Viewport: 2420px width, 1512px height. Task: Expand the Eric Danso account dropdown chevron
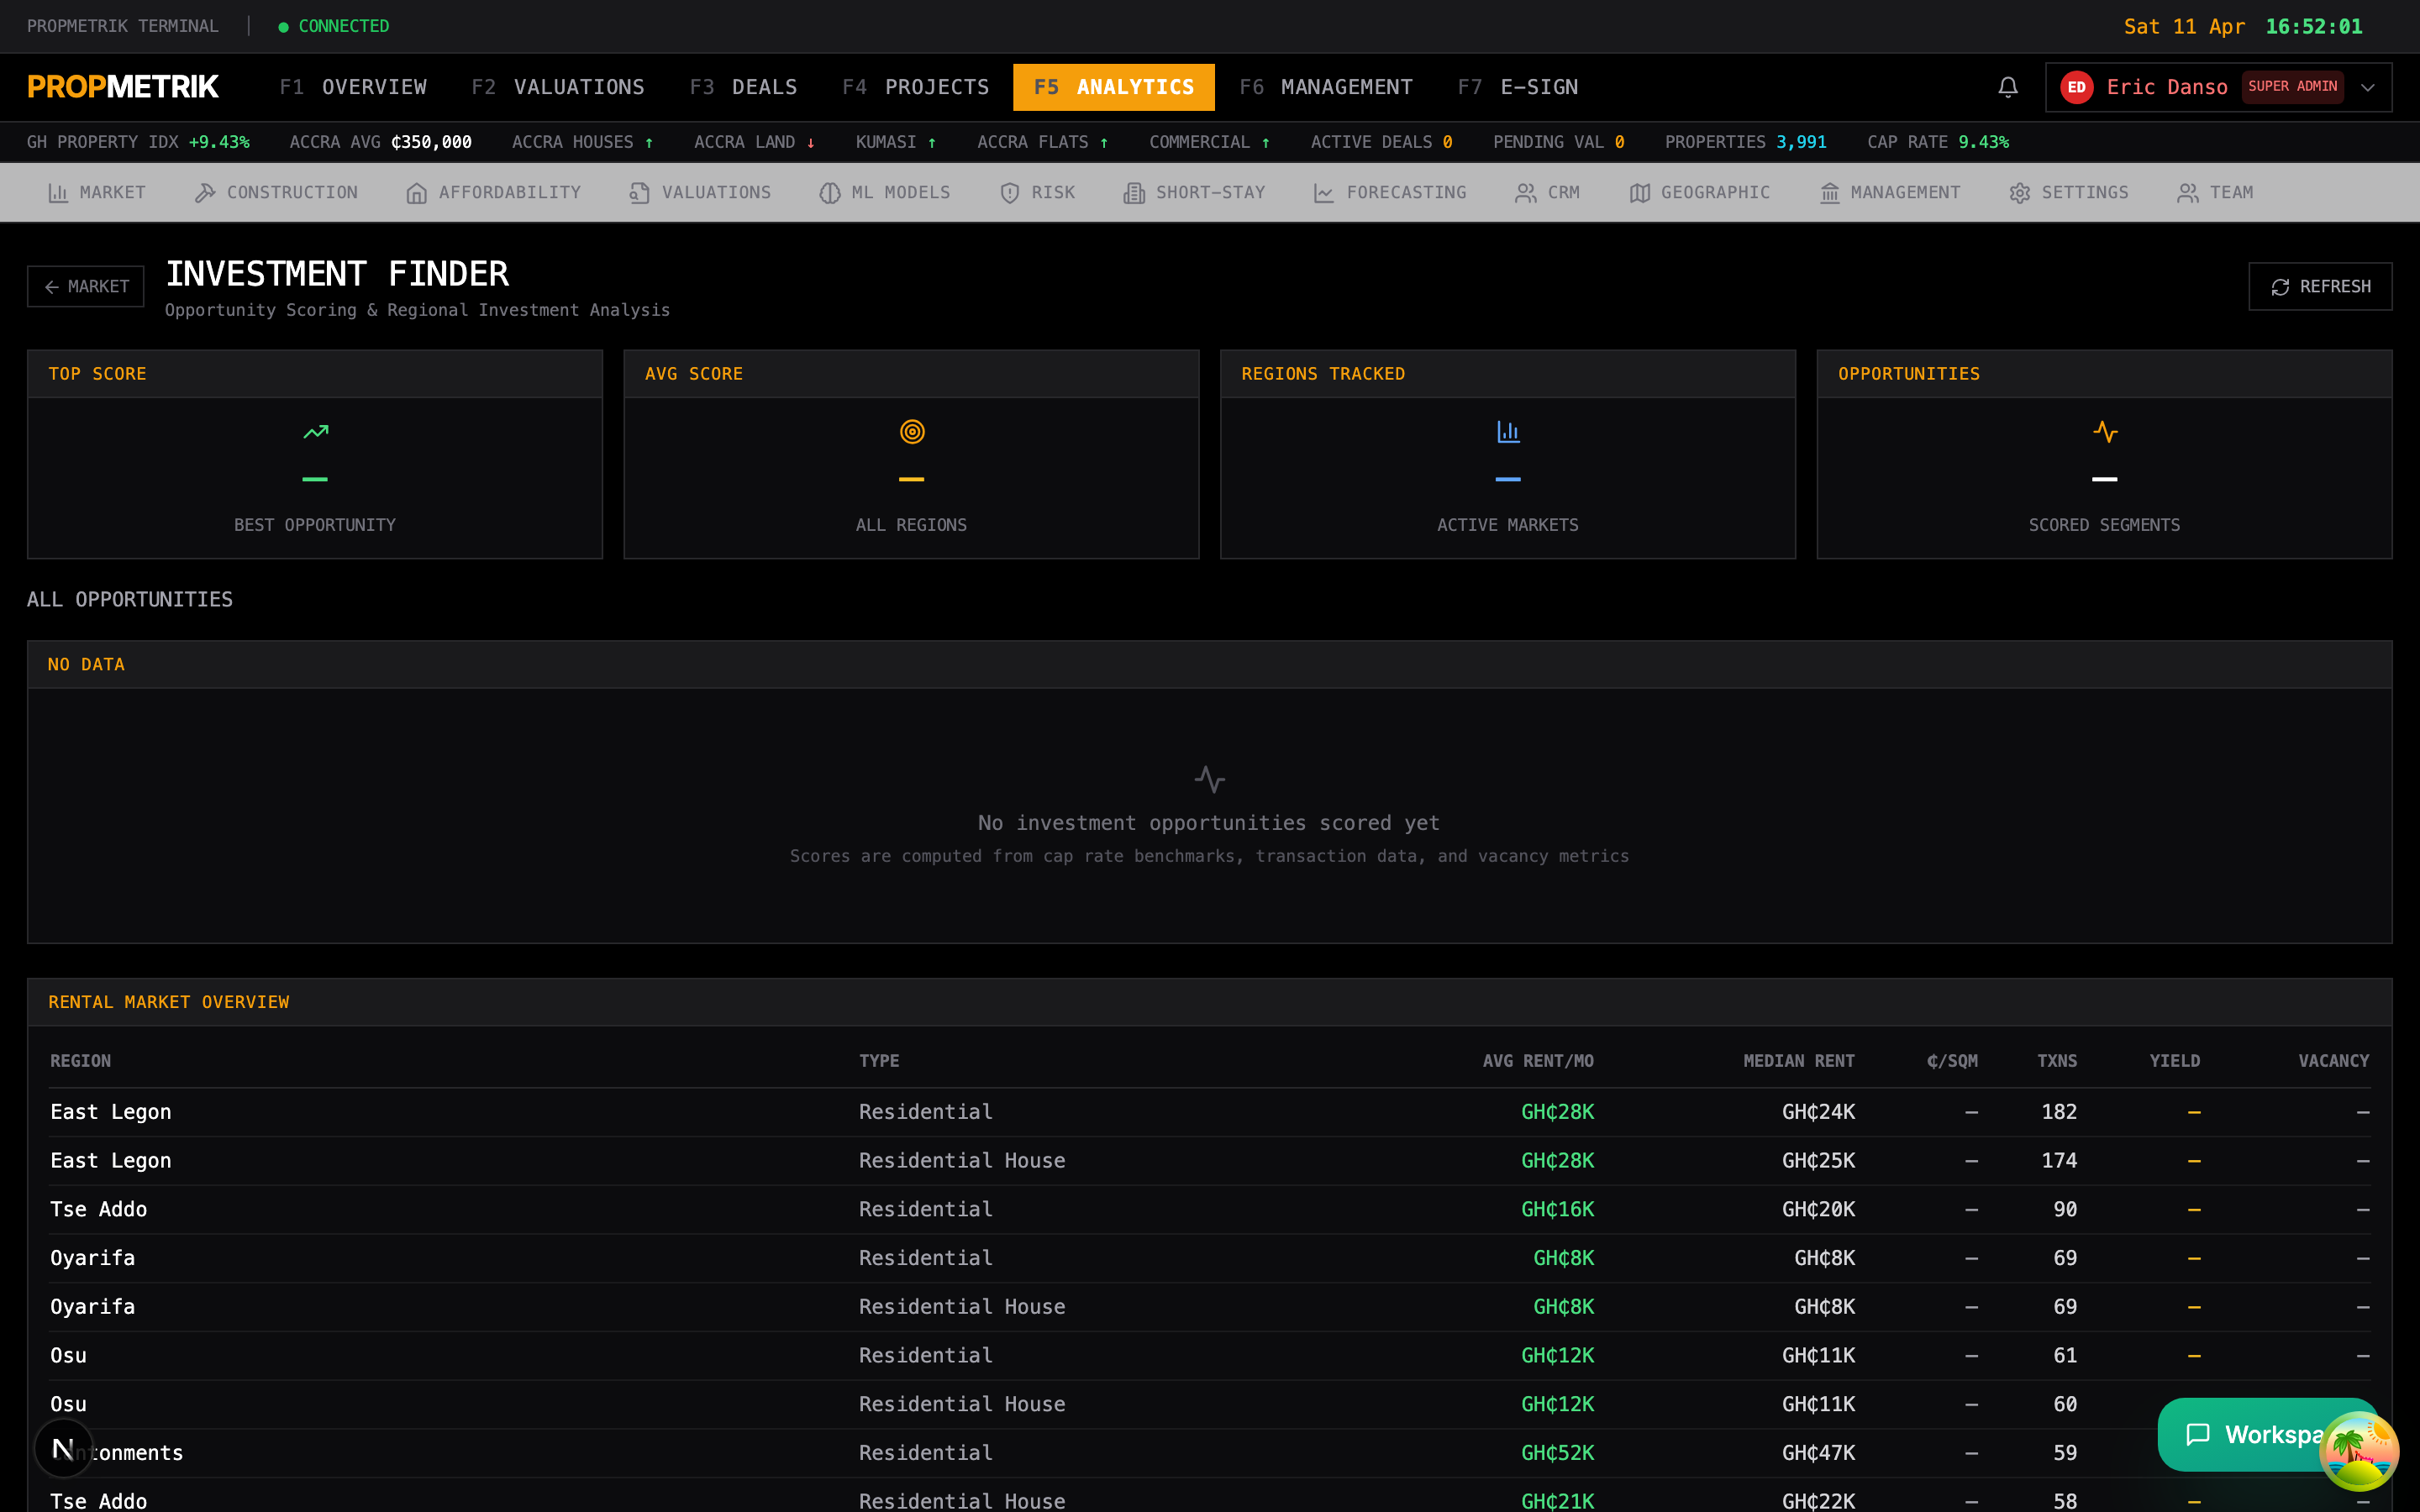[2368, 87]
